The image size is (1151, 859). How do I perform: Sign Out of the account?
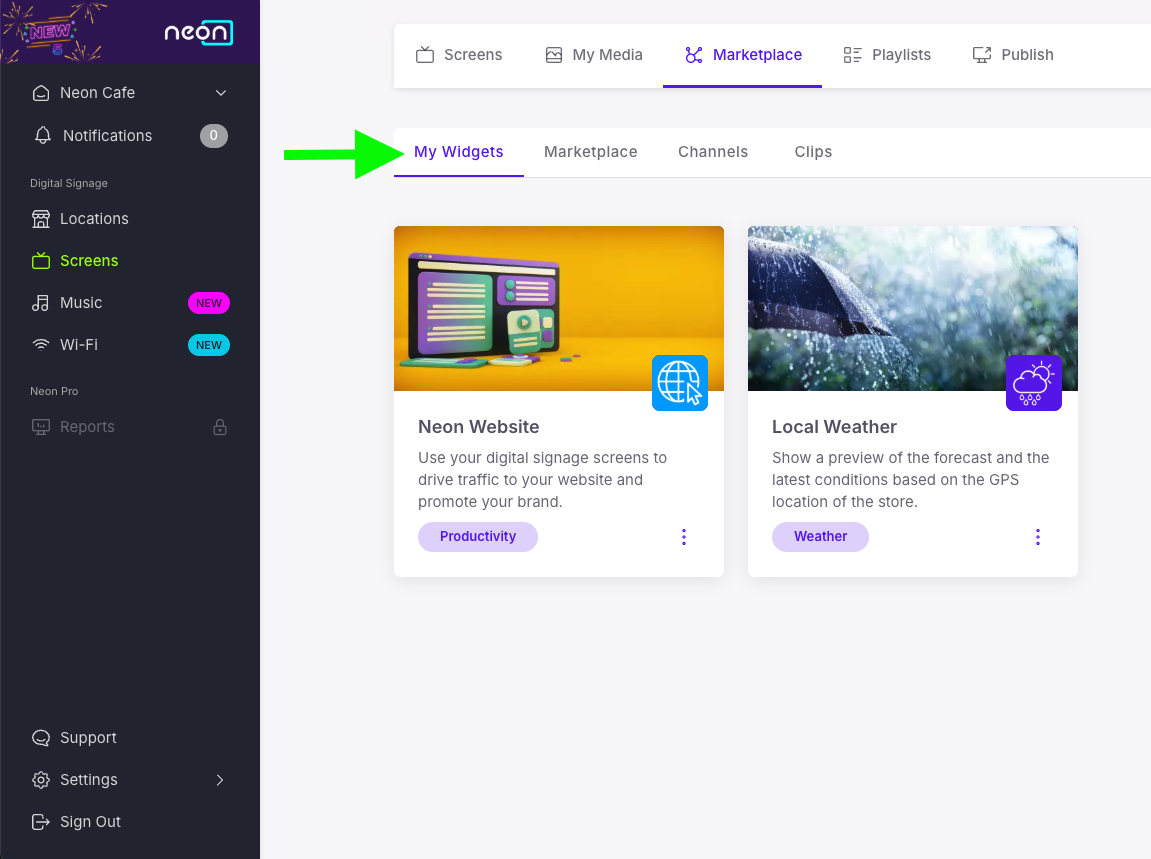tap(90, 822)
